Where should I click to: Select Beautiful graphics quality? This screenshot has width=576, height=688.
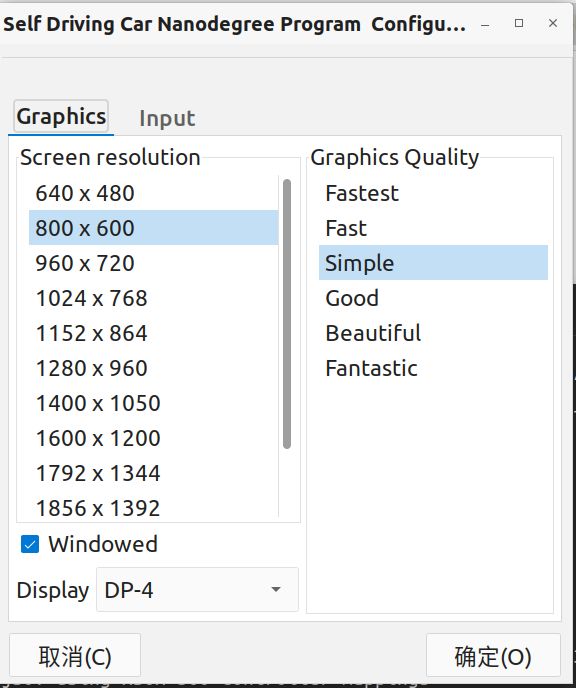click(433, 333)
